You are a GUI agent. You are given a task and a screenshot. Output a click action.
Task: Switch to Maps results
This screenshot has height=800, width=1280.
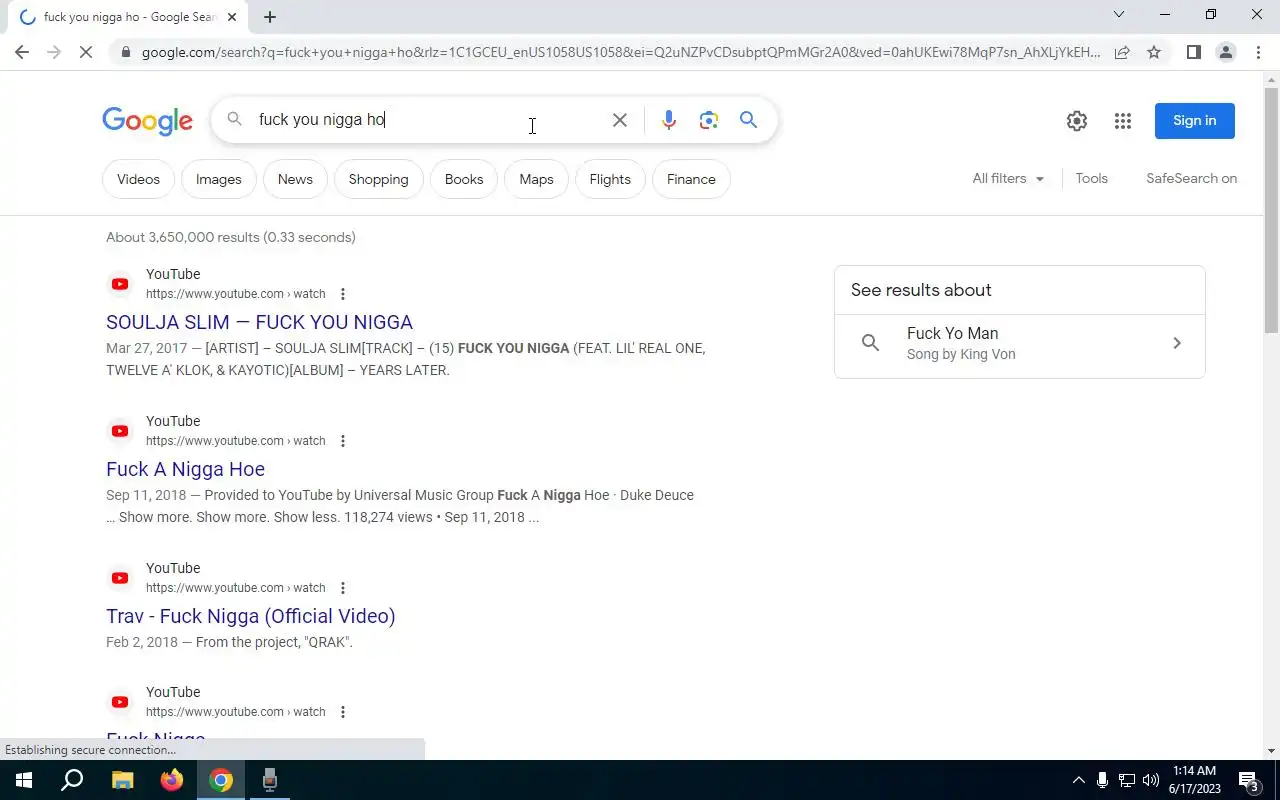(x=536, y=180)
